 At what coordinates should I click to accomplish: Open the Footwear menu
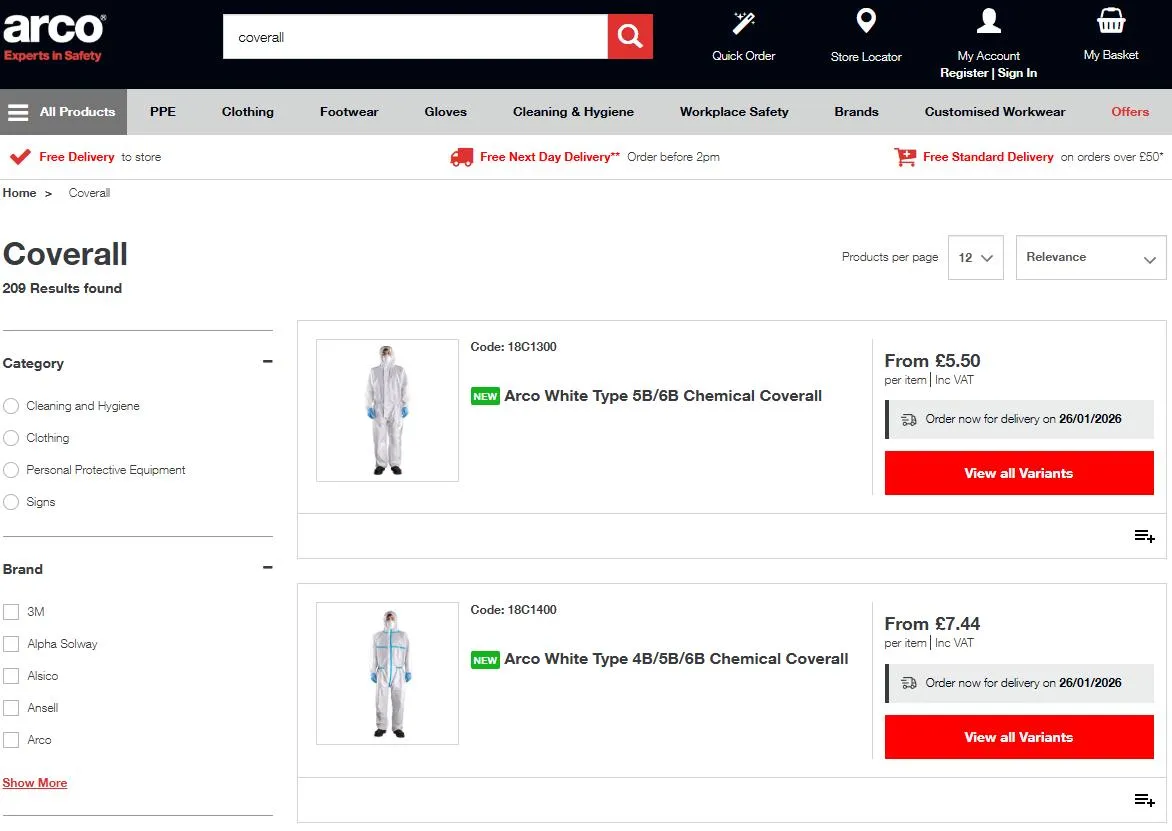coord(349,112)
